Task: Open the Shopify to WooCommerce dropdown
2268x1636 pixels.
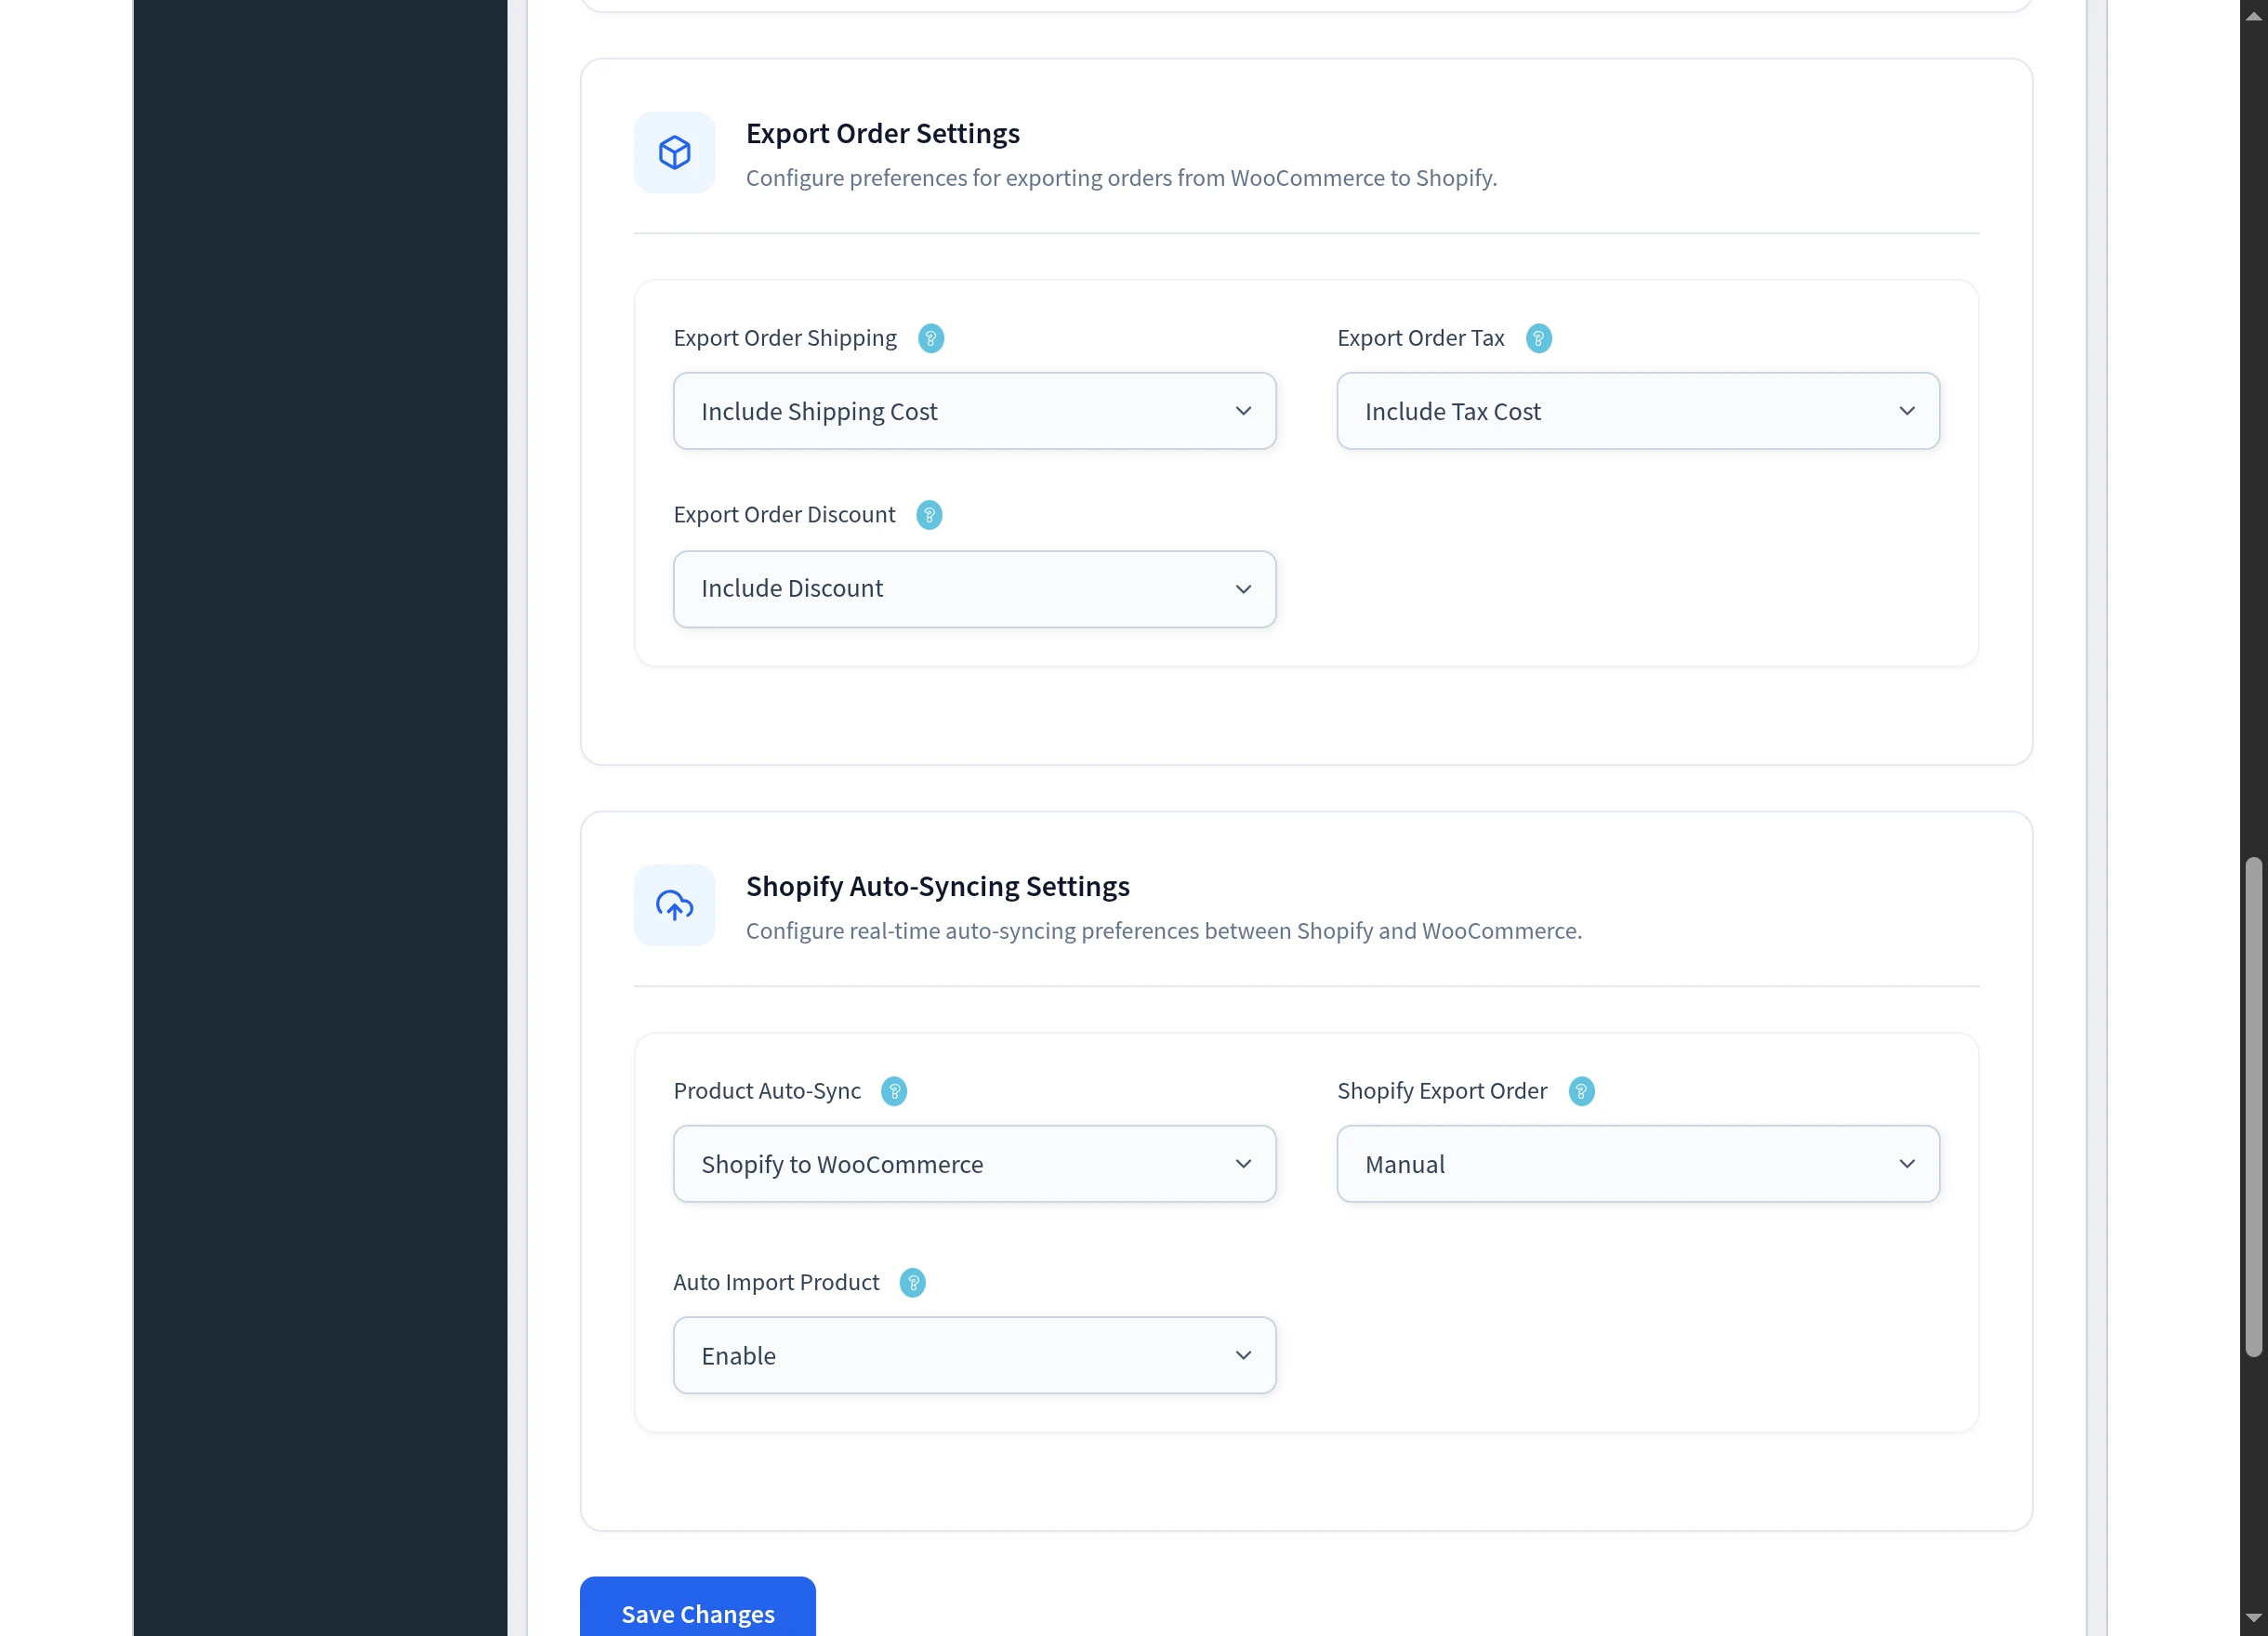Action: coord(974,1164)
